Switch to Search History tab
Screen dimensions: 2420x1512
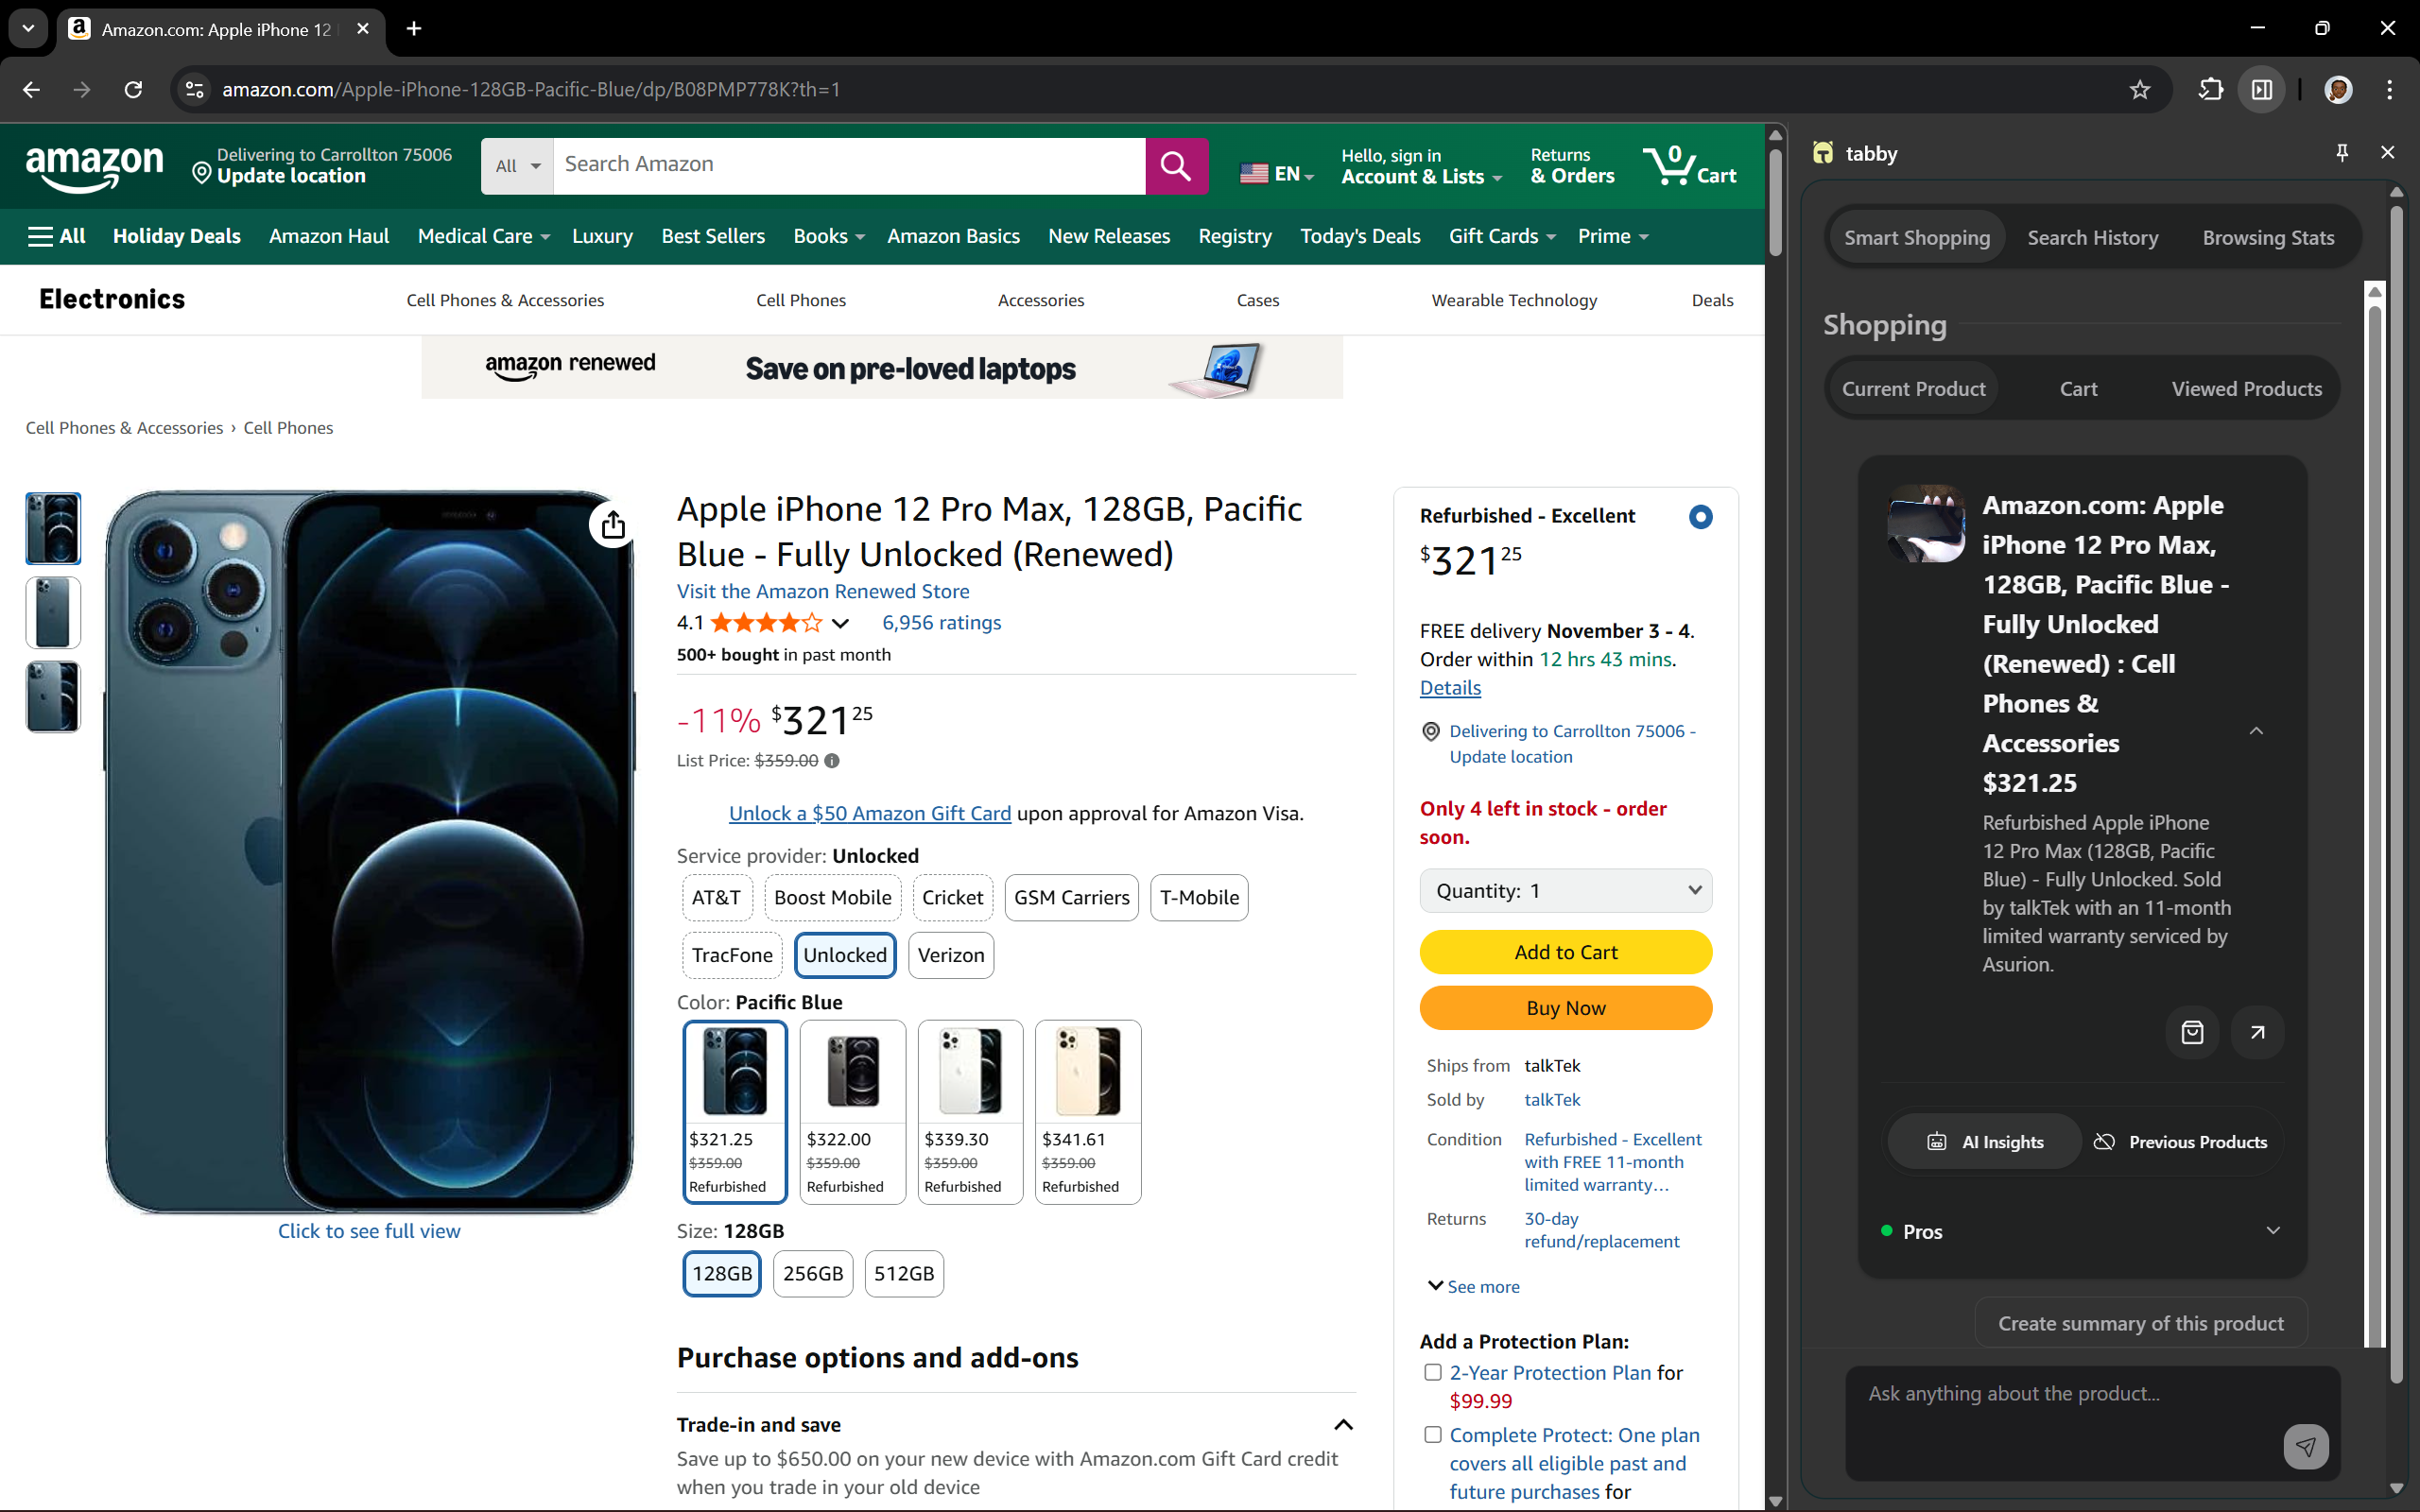click(x=2092, y=237)
